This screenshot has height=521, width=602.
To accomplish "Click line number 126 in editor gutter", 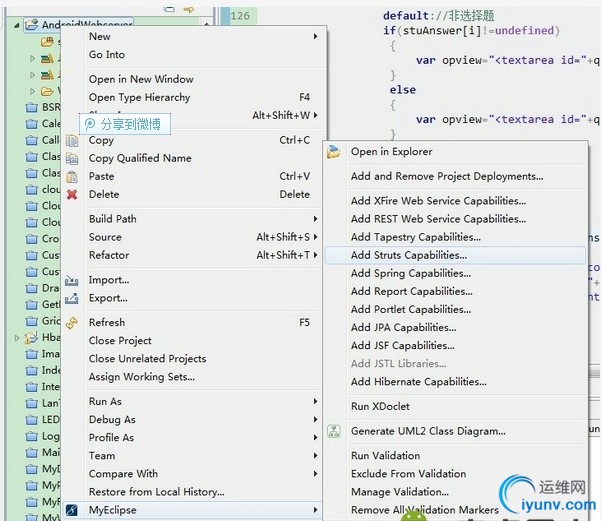I will [x=240, y=16].
